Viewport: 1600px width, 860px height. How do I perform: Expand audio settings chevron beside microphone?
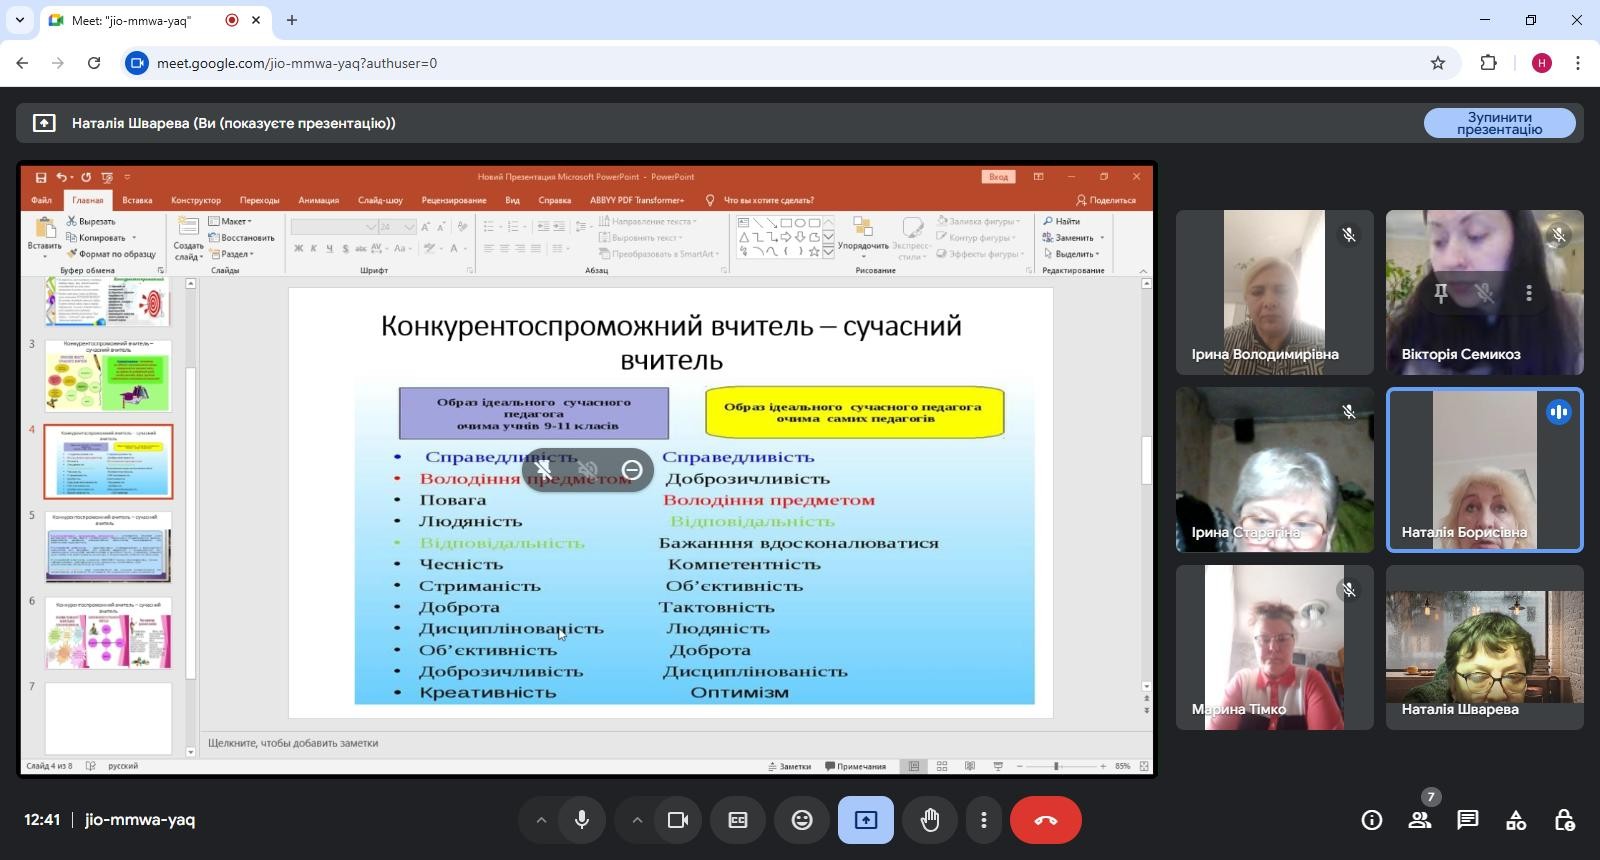coord(541,820)
